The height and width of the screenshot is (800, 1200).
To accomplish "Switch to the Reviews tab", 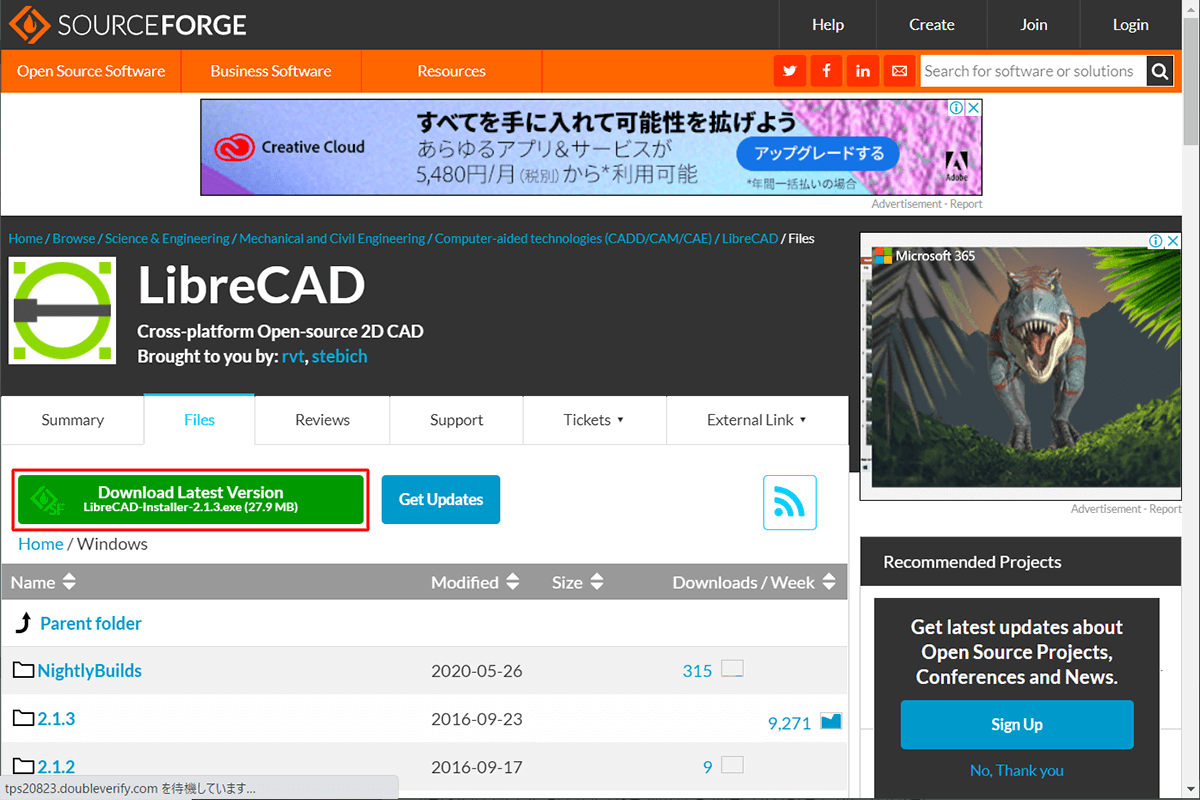I will coord(322,420).
